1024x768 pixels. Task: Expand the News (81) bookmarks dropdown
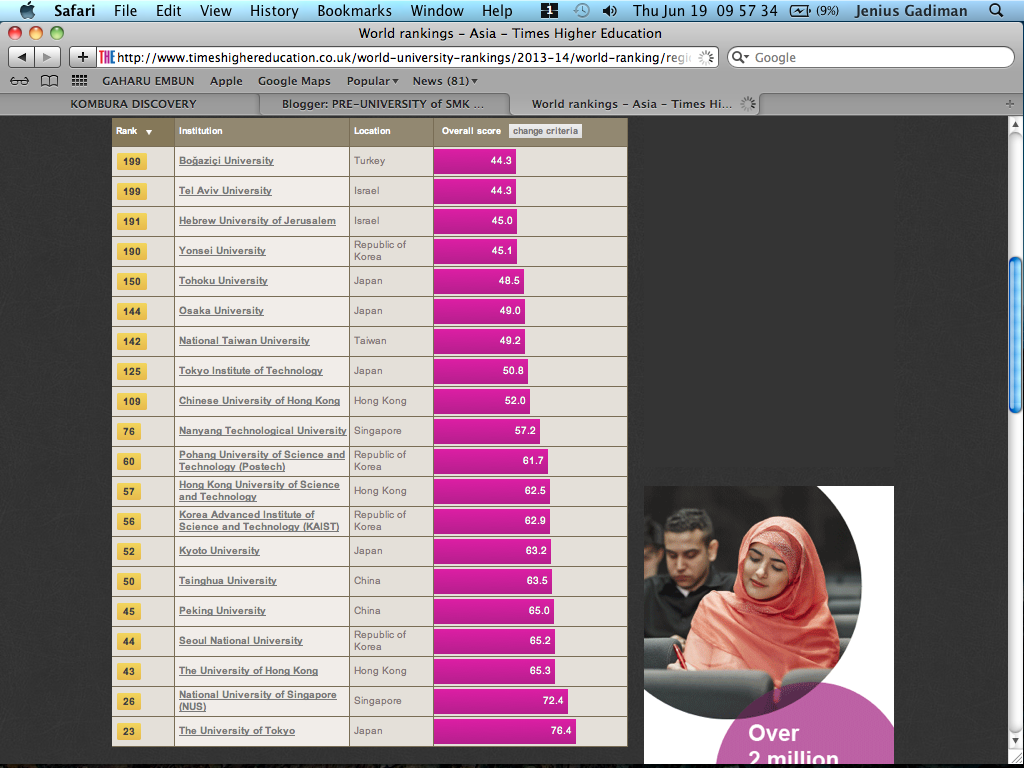pyautogui.click(x=445, y=81)
